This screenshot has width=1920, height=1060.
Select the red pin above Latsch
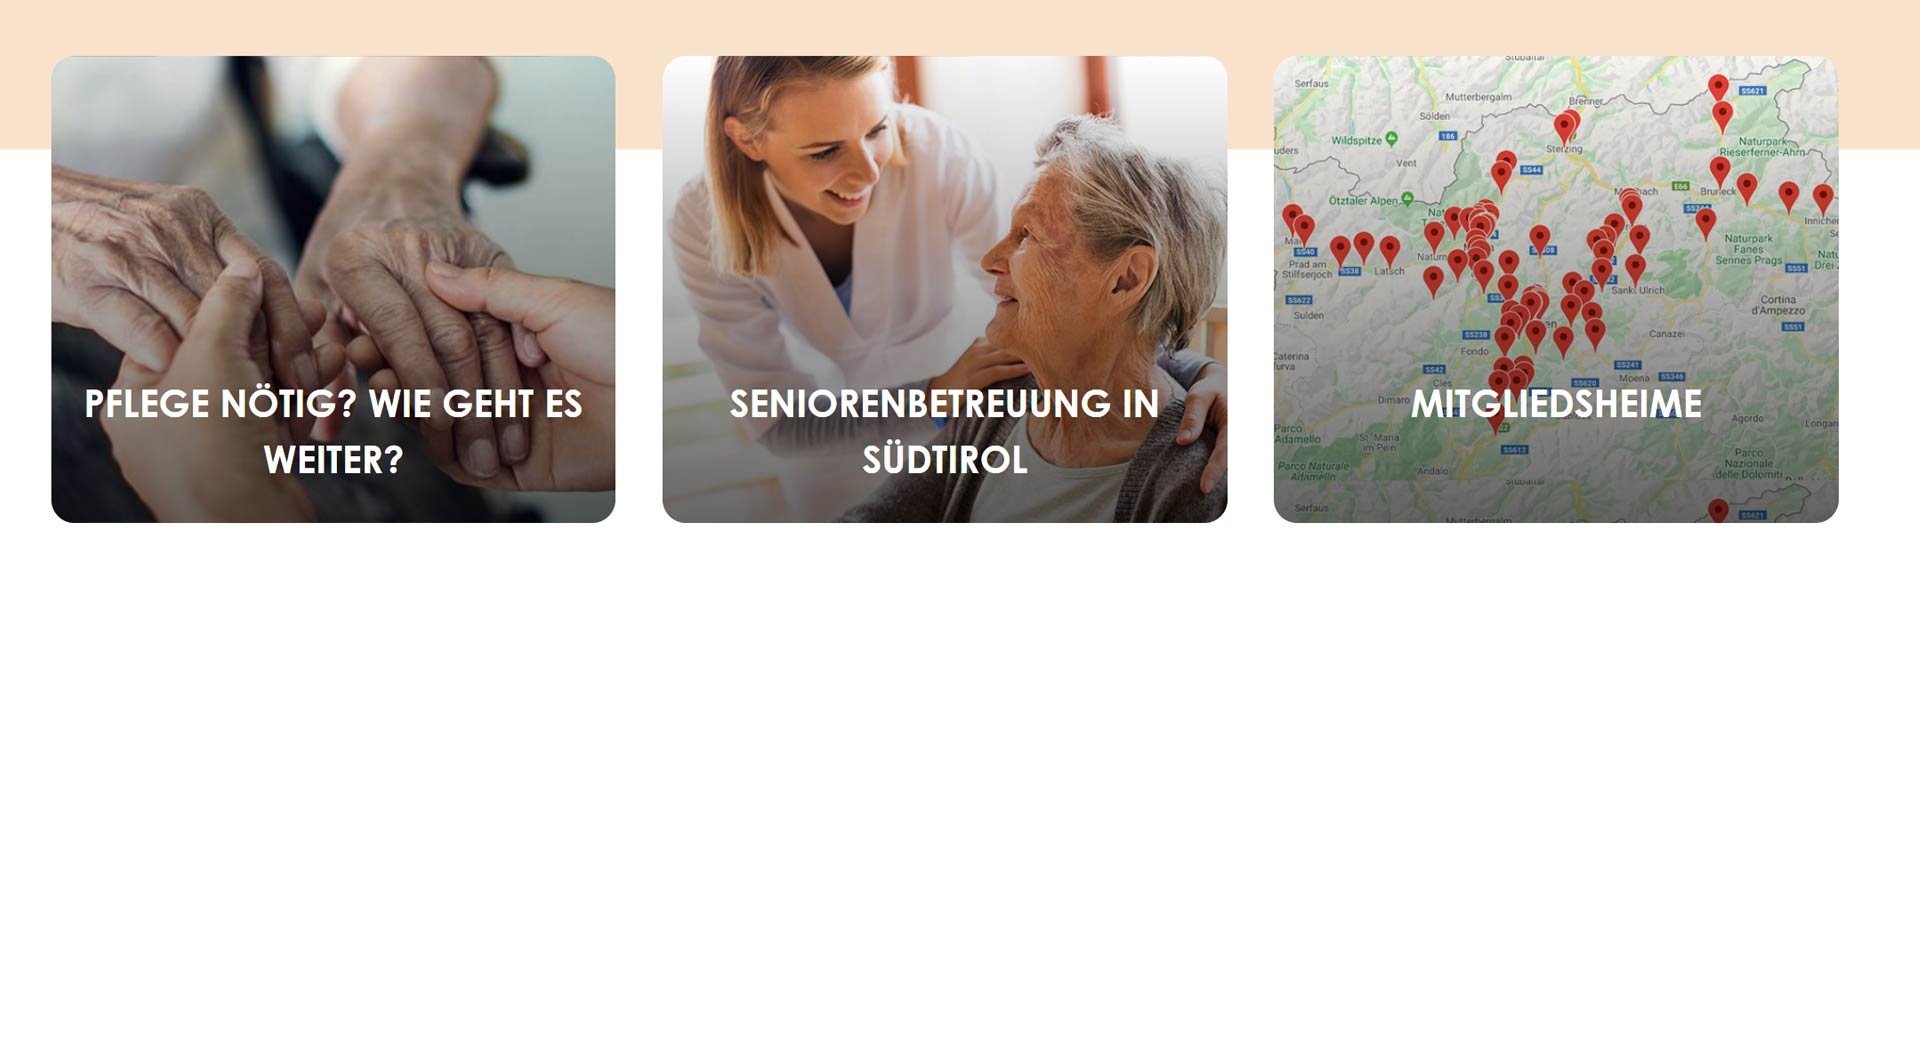(1389, 250)
